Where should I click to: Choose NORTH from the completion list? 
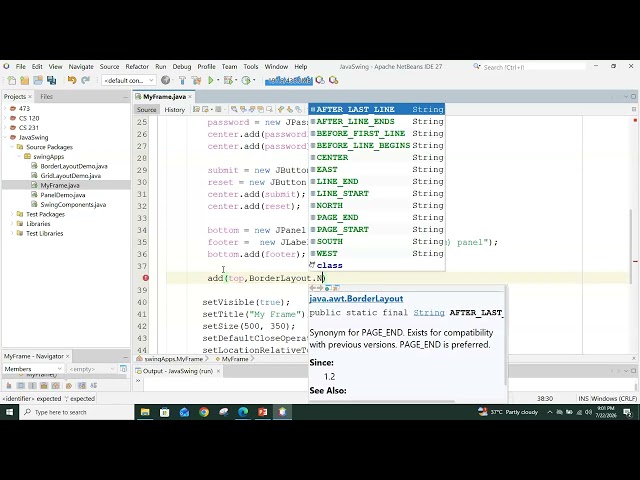(x=377, y=205)
